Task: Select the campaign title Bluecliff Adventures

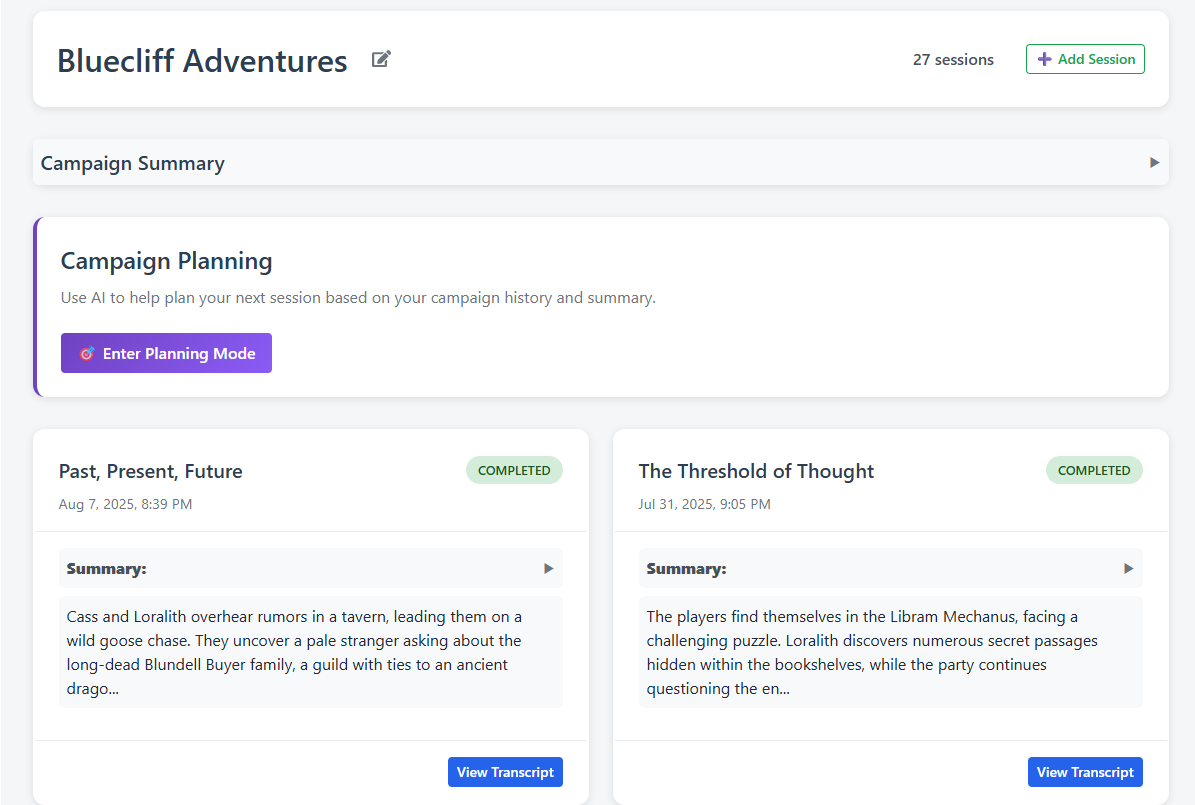Action: pos(202,61)
